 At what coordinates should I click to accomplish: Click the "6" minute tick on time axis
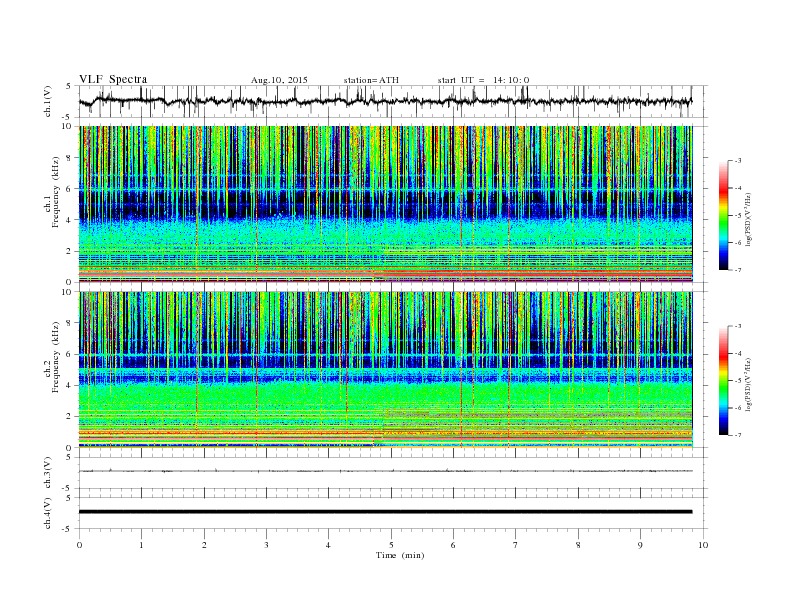tap(453, 545)
